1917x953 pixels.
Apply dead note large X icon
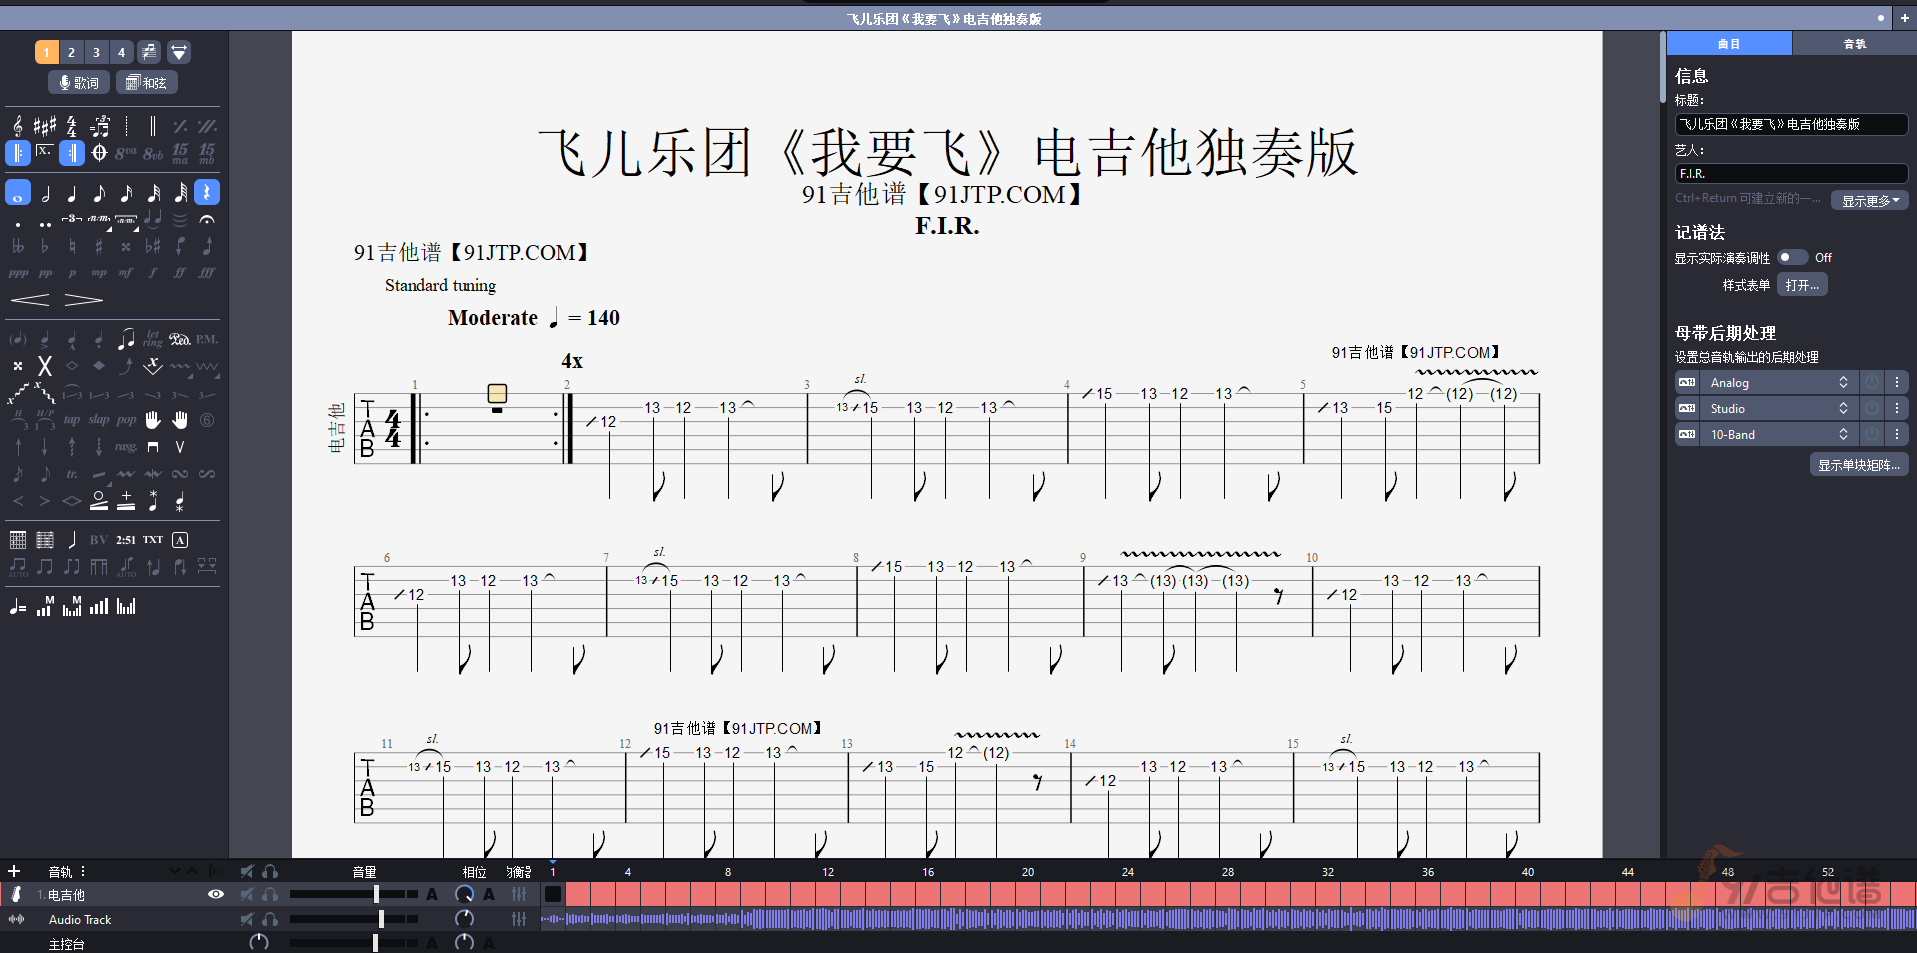[x=45, y=366]
